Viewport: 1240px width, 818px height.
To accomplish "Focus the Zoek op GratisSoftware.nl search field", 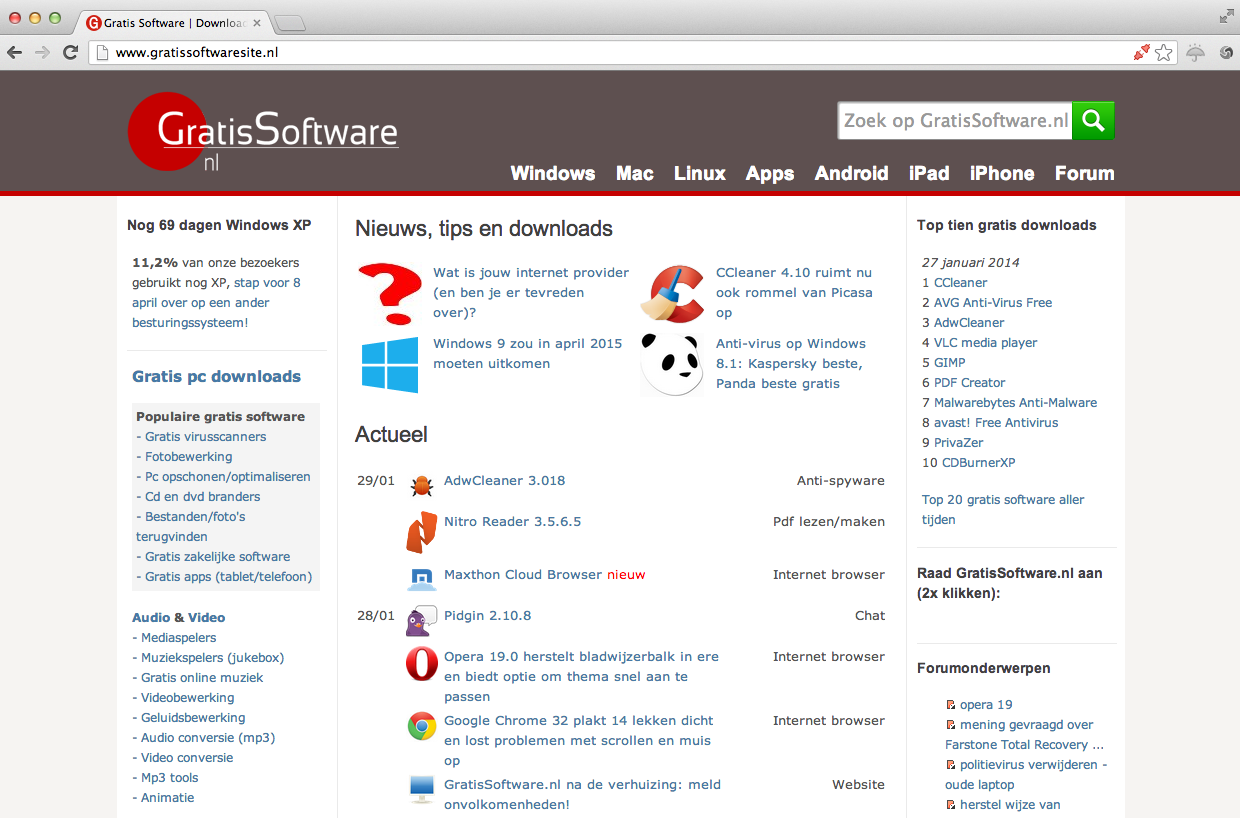I will (x=955, y=121).
